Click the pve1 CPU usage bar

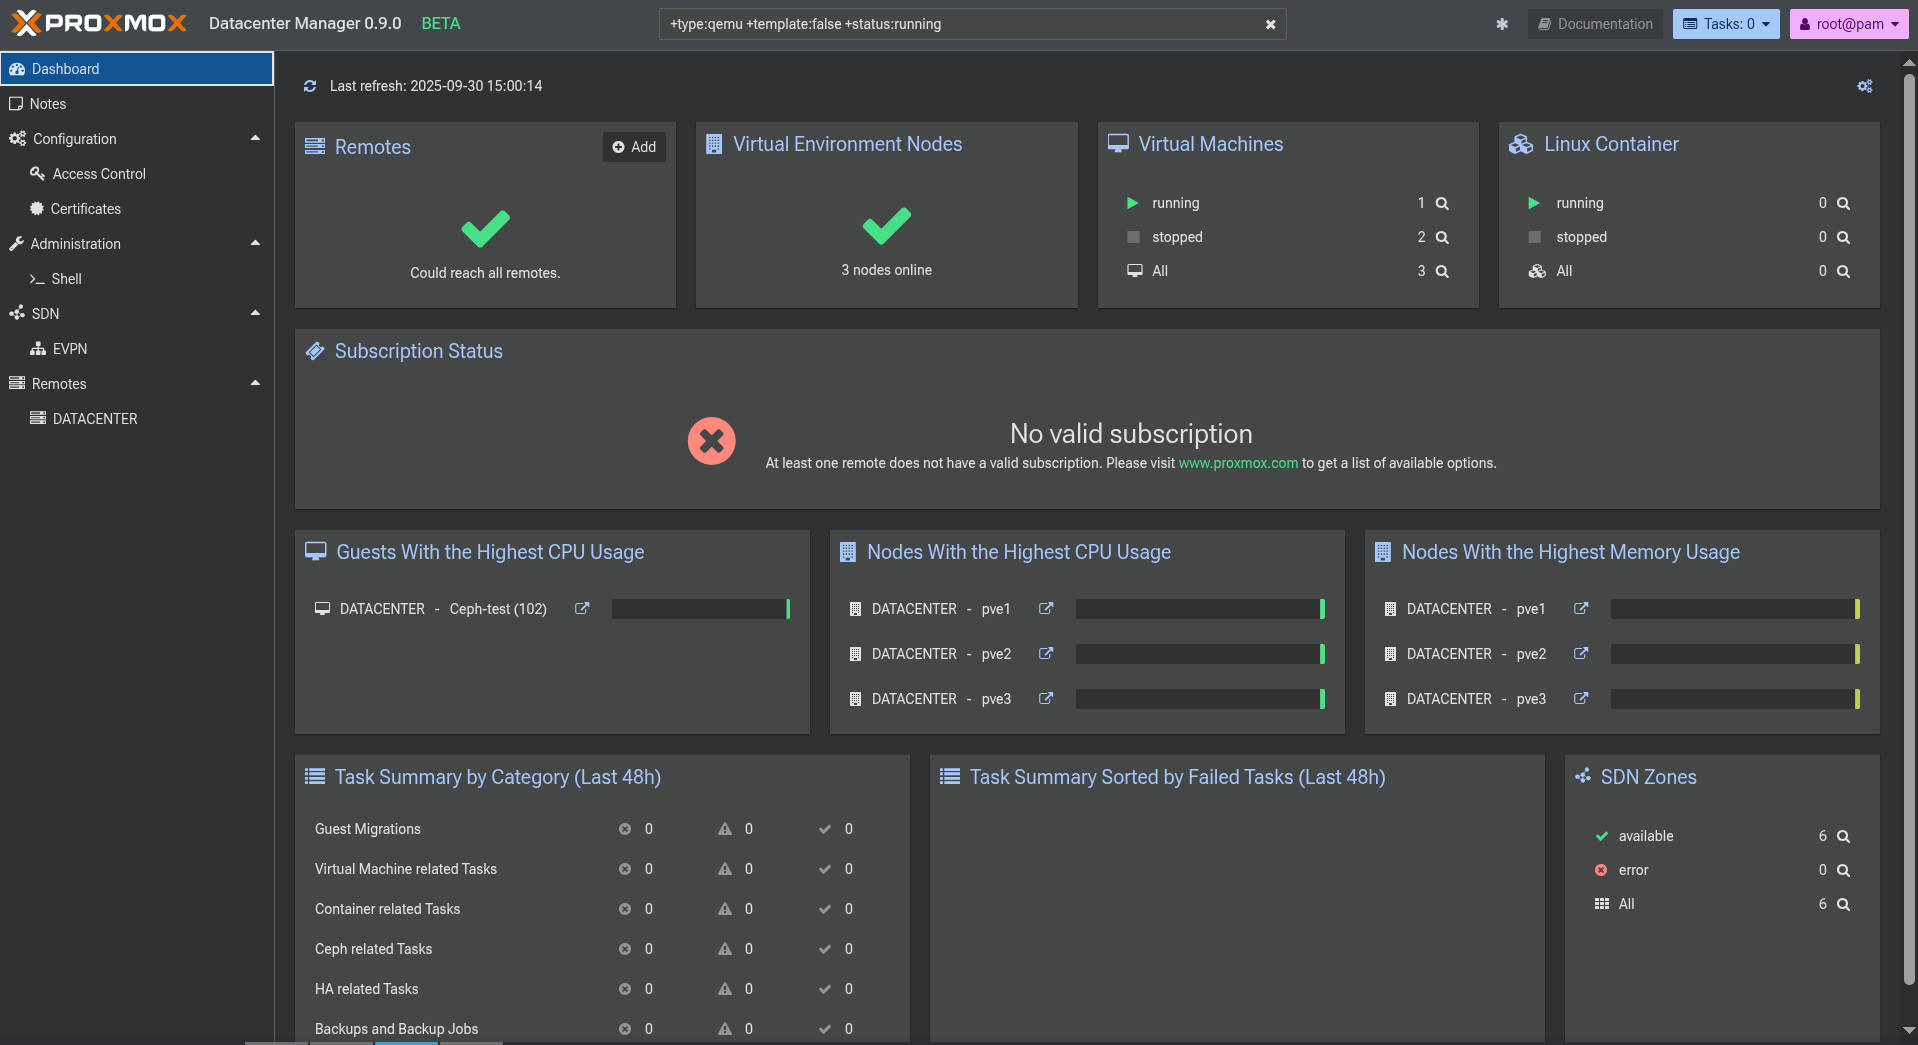point(1199,609)
